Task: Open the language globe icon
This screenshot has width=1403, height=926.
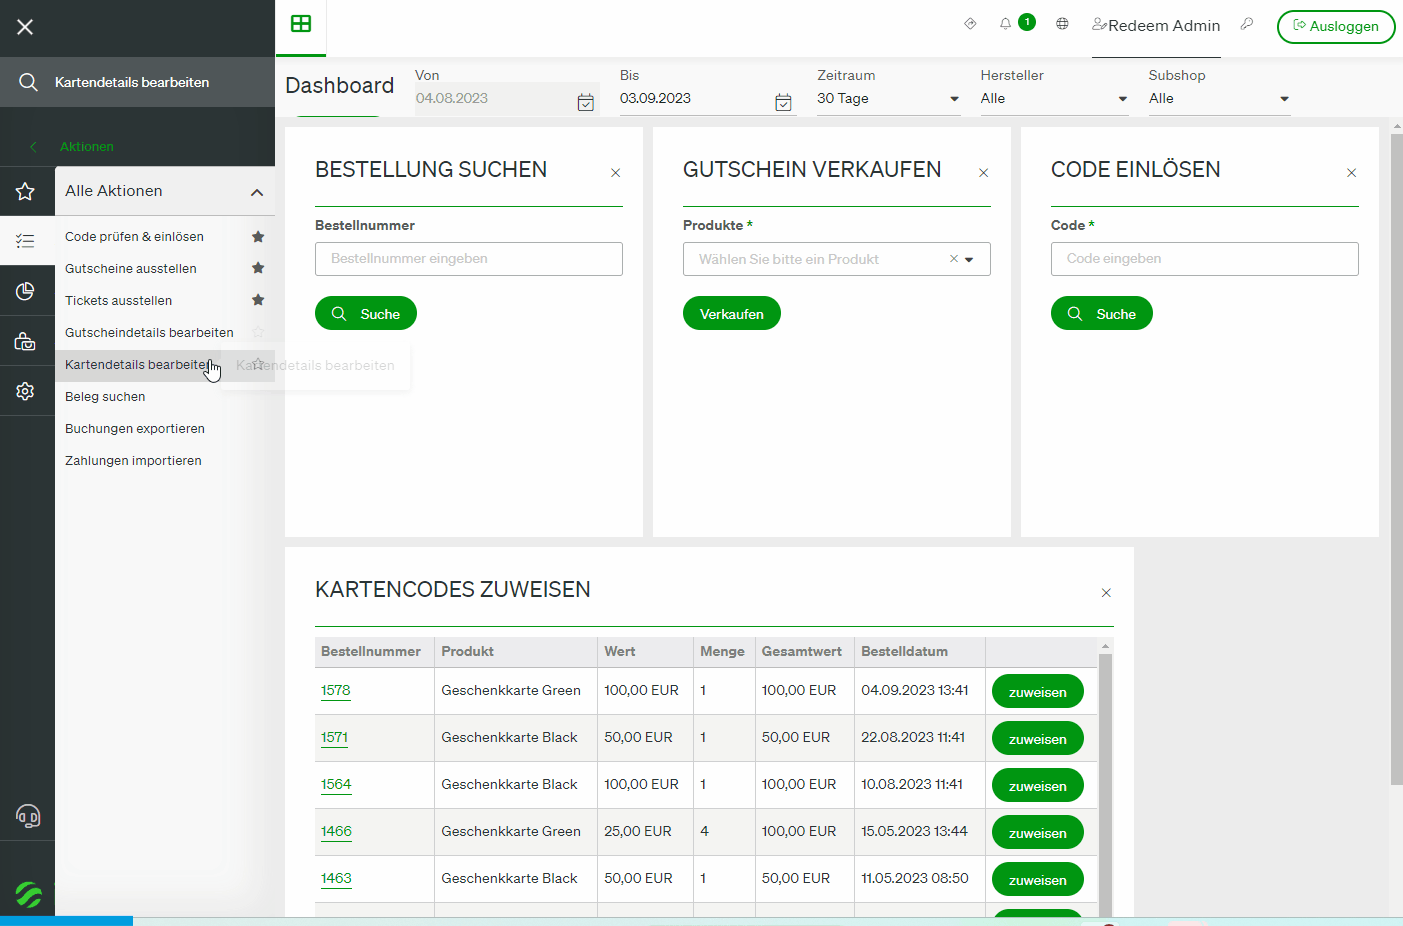Action: point(1062,24)
